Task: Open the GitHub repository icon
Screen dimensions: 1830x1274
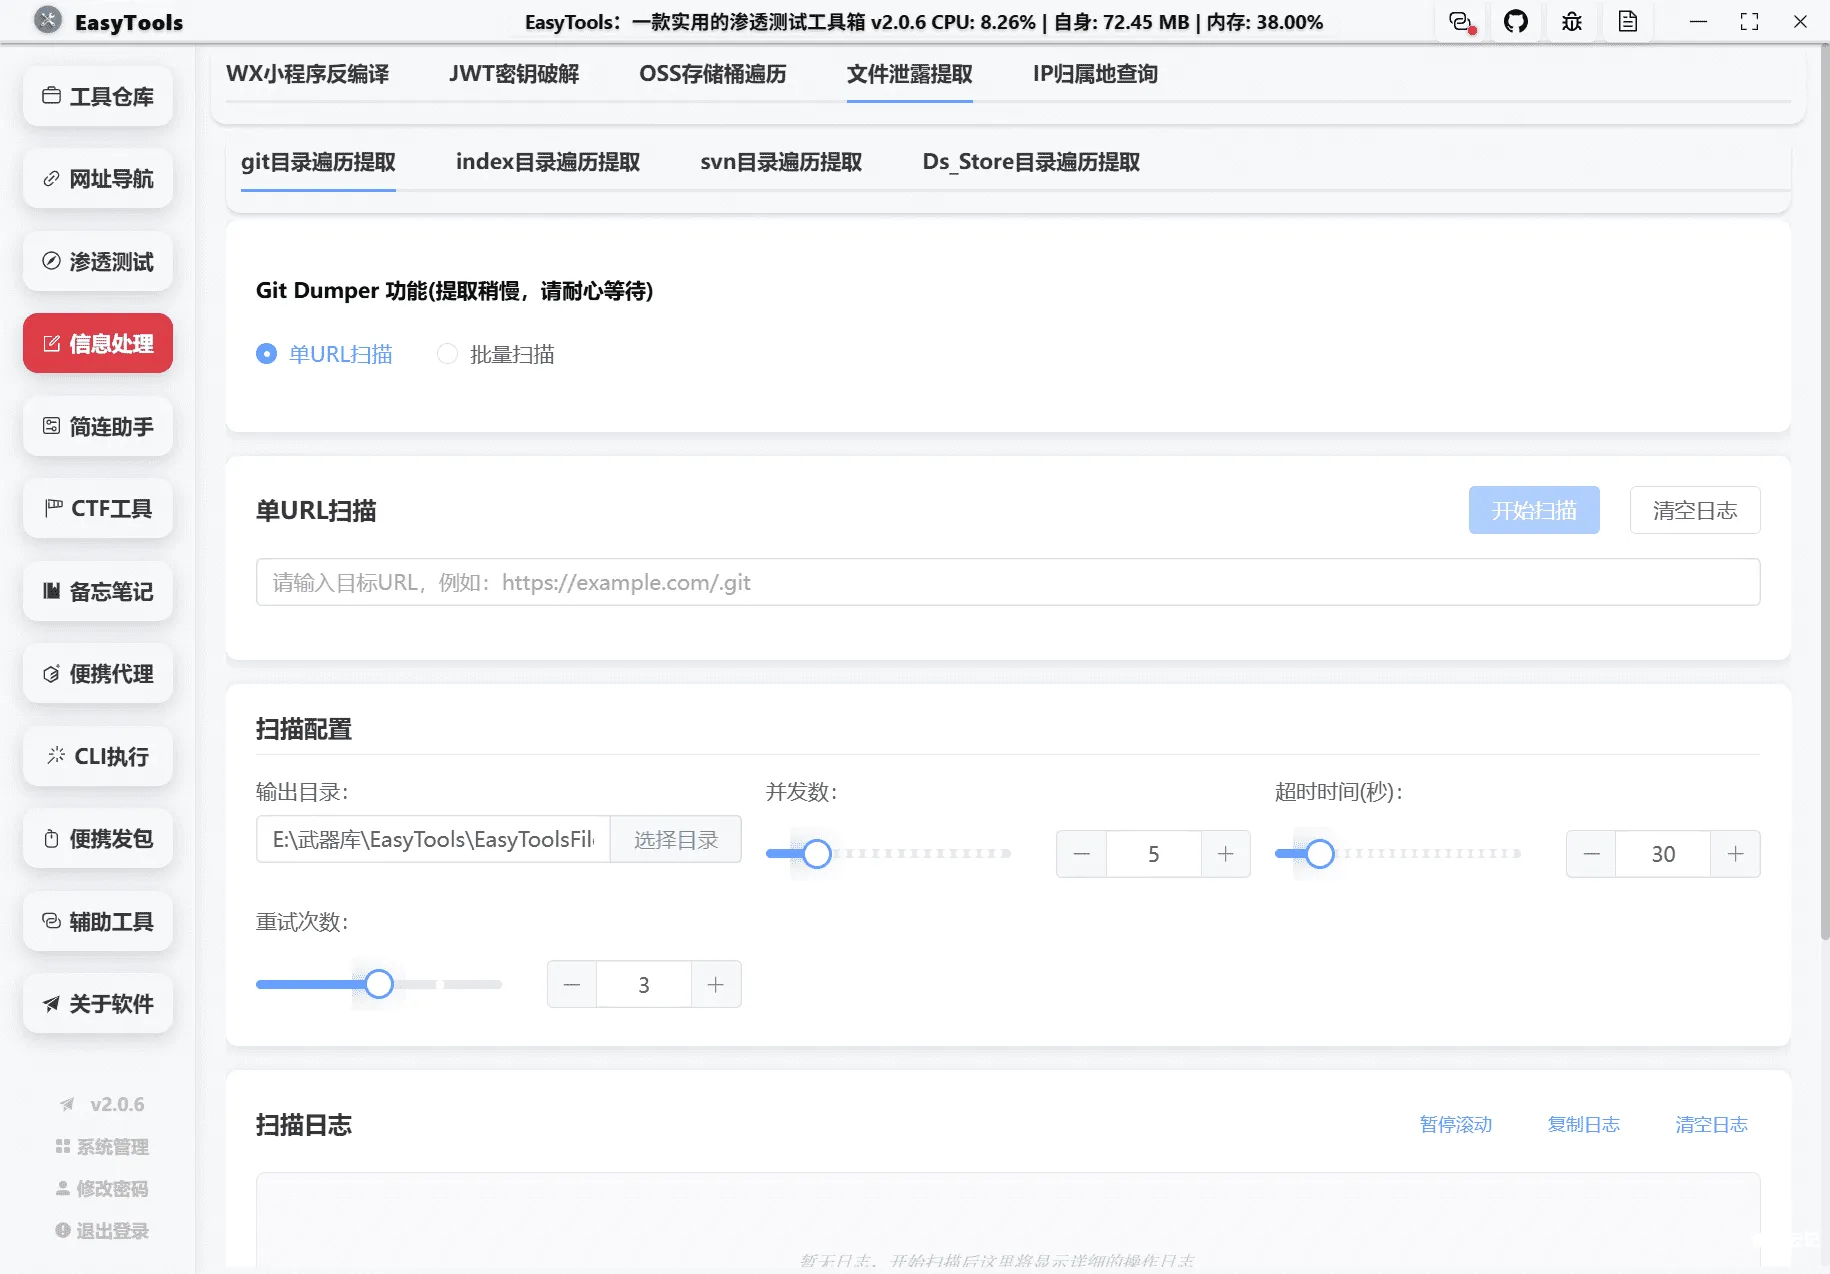Action: tap(1516, 21)
